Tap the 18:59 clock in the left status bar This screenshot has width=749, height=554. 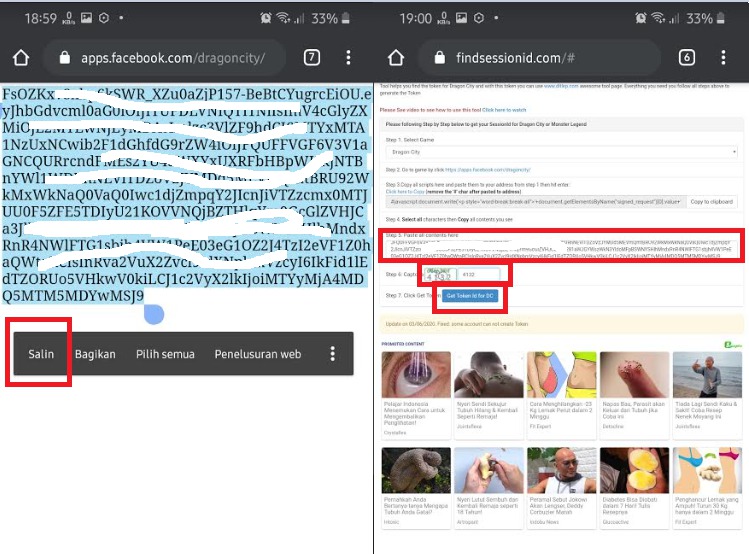41,18
